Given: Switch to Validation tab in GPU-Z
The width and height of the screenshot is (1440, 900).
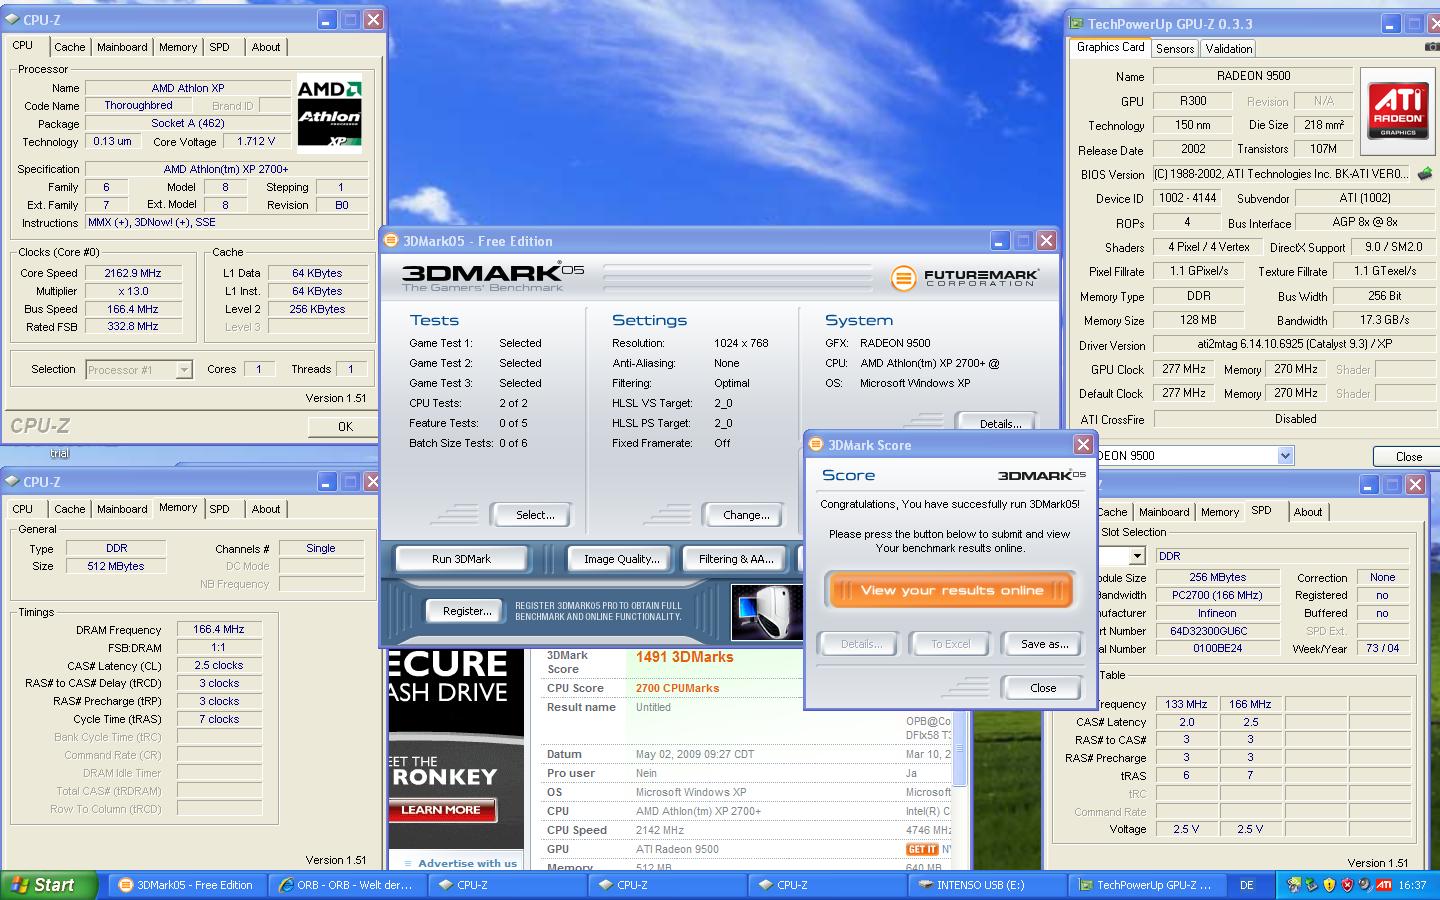Looking at the screenshot, I should 1228,48.
